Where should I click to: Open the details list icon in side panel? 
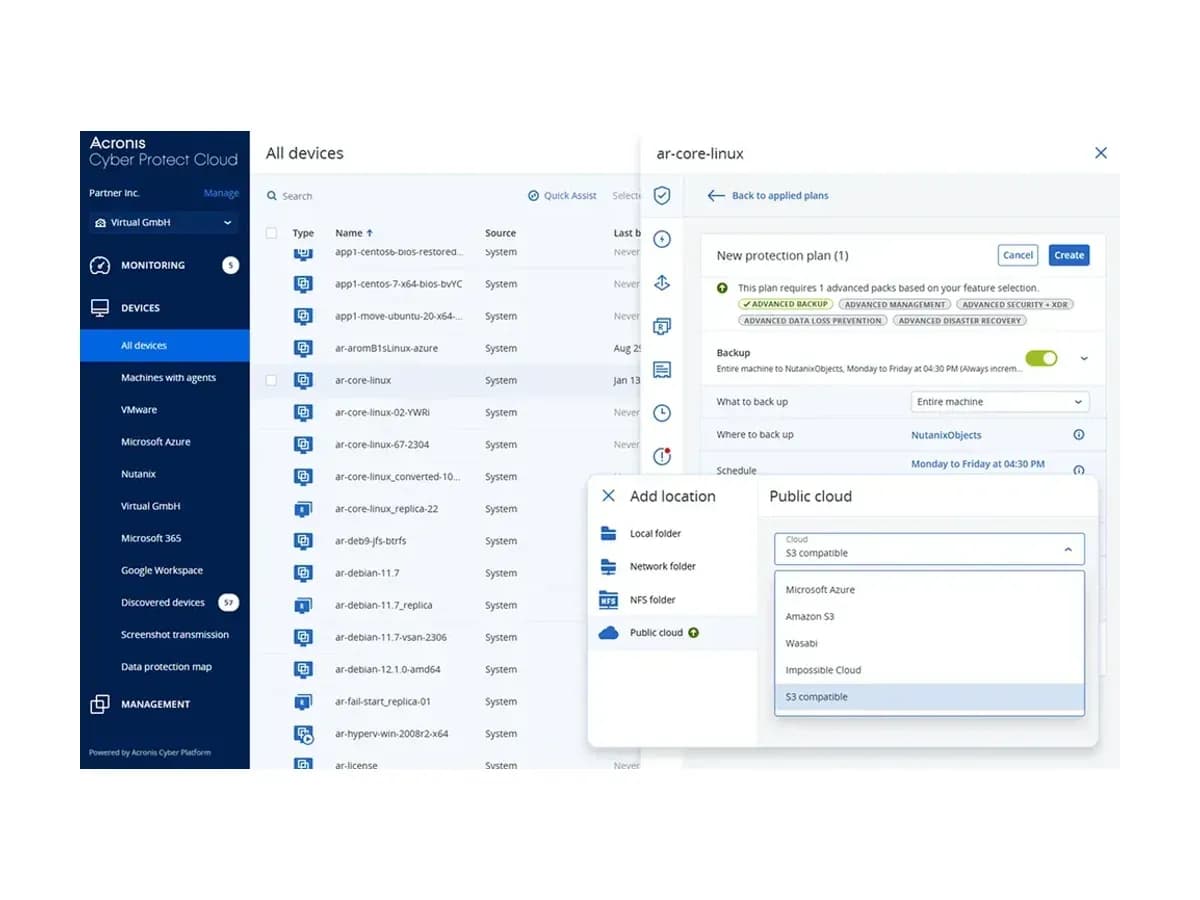[x=661, y=370]
